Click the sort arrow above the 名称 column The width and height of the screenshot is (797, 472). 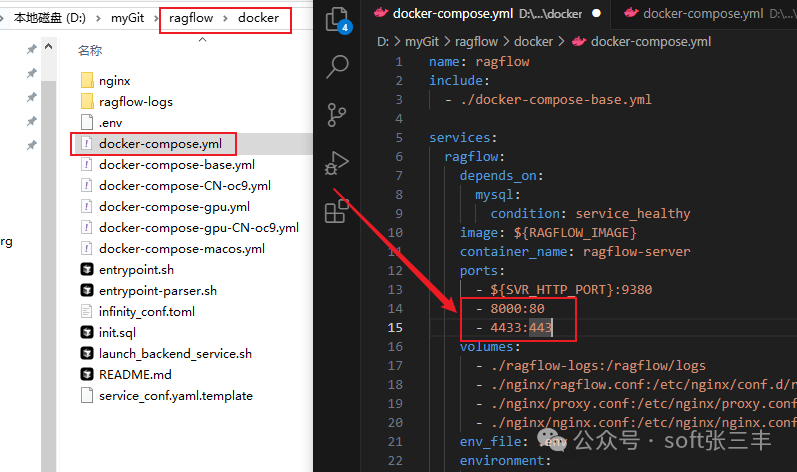[x=202, y=40]
